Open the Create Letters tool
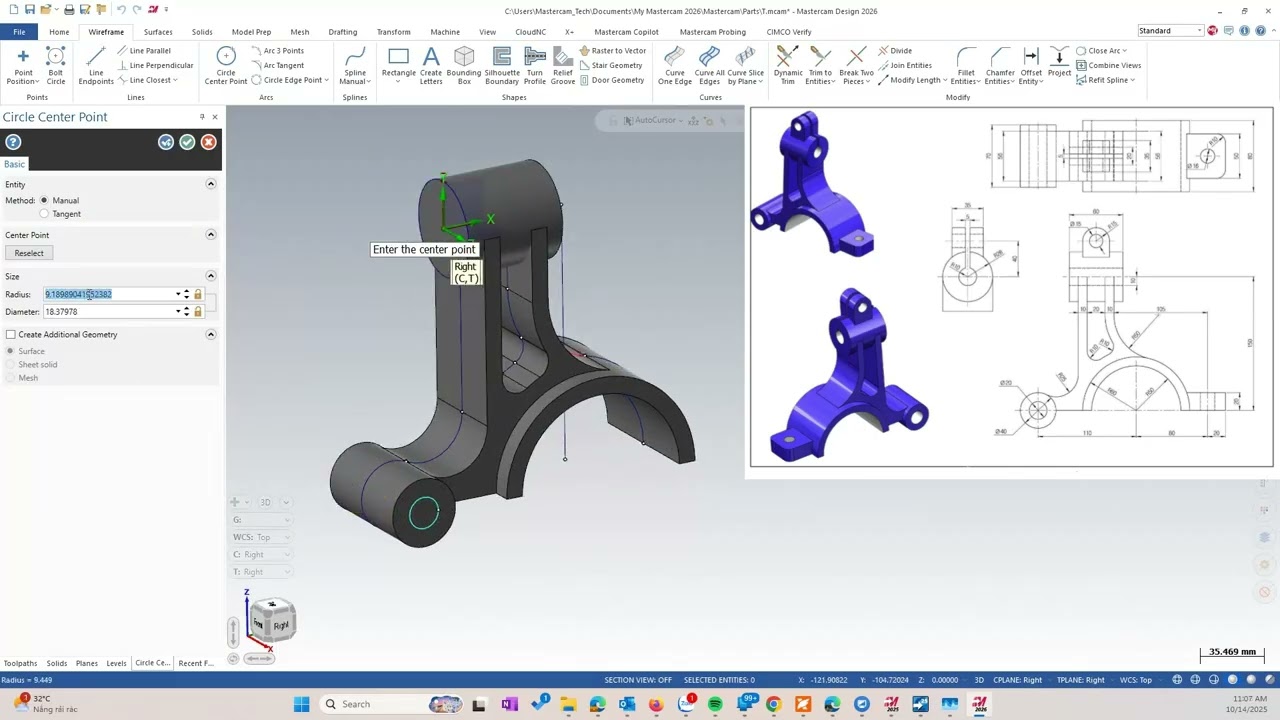The width and height of the screenshot is (1280, 720). [431, 65]
